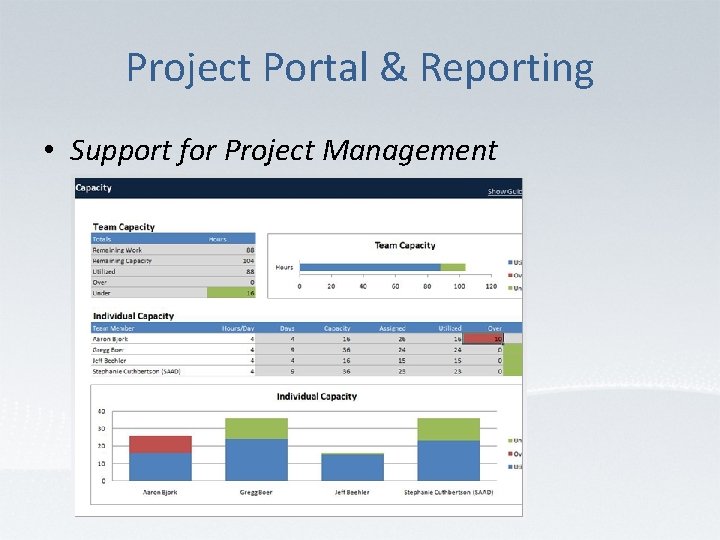
Task: Click blue legend marker in Team Capacity chart
Action: pyautogui.click(x=510, y=262)
